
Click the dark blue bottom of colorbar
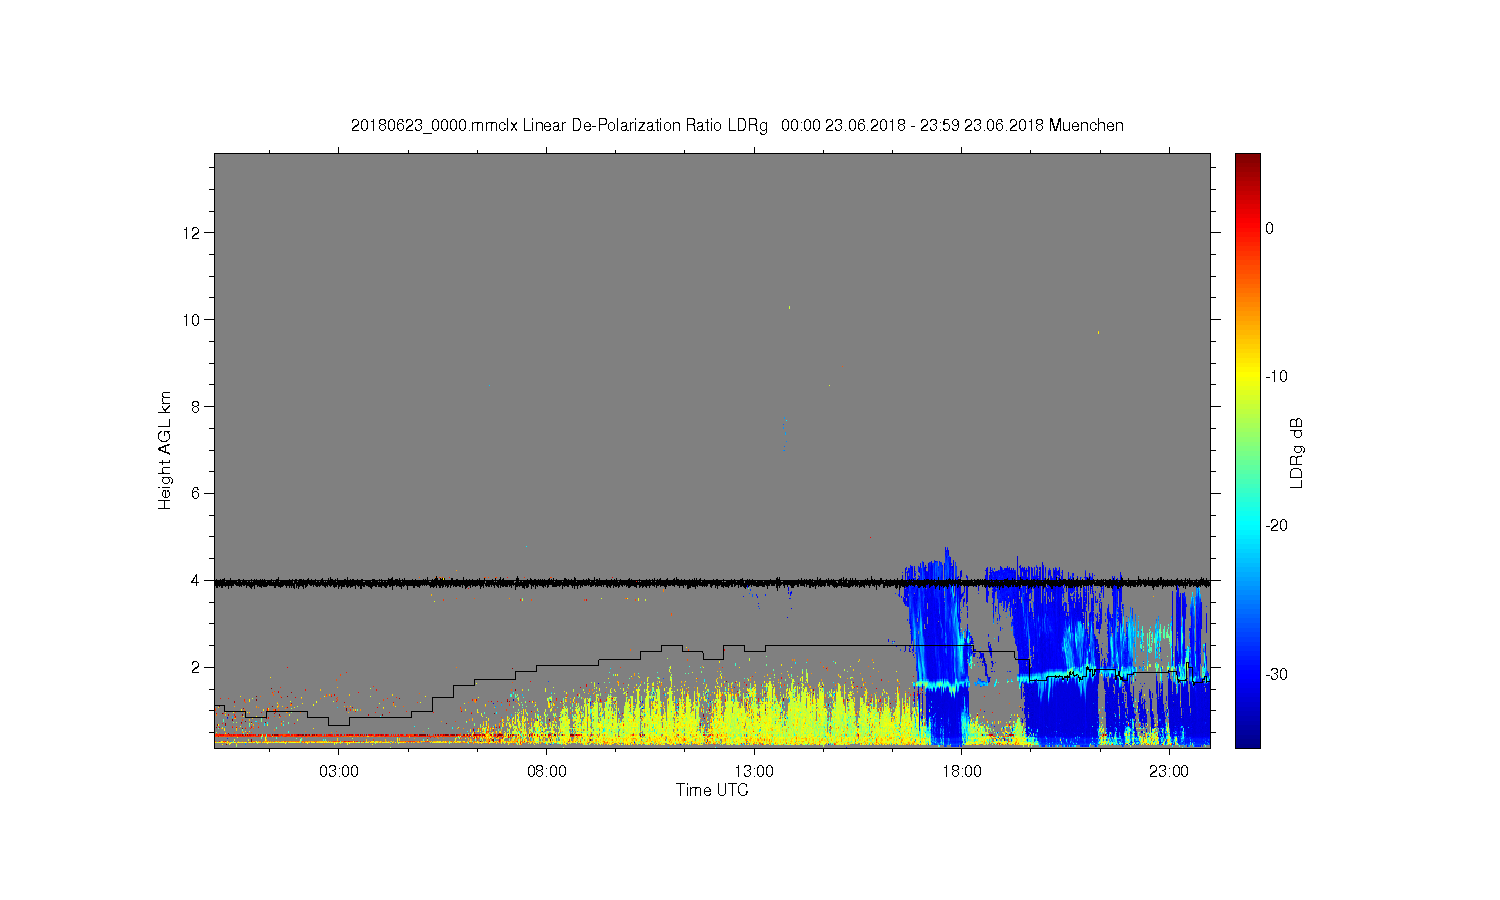point(1247,738)
